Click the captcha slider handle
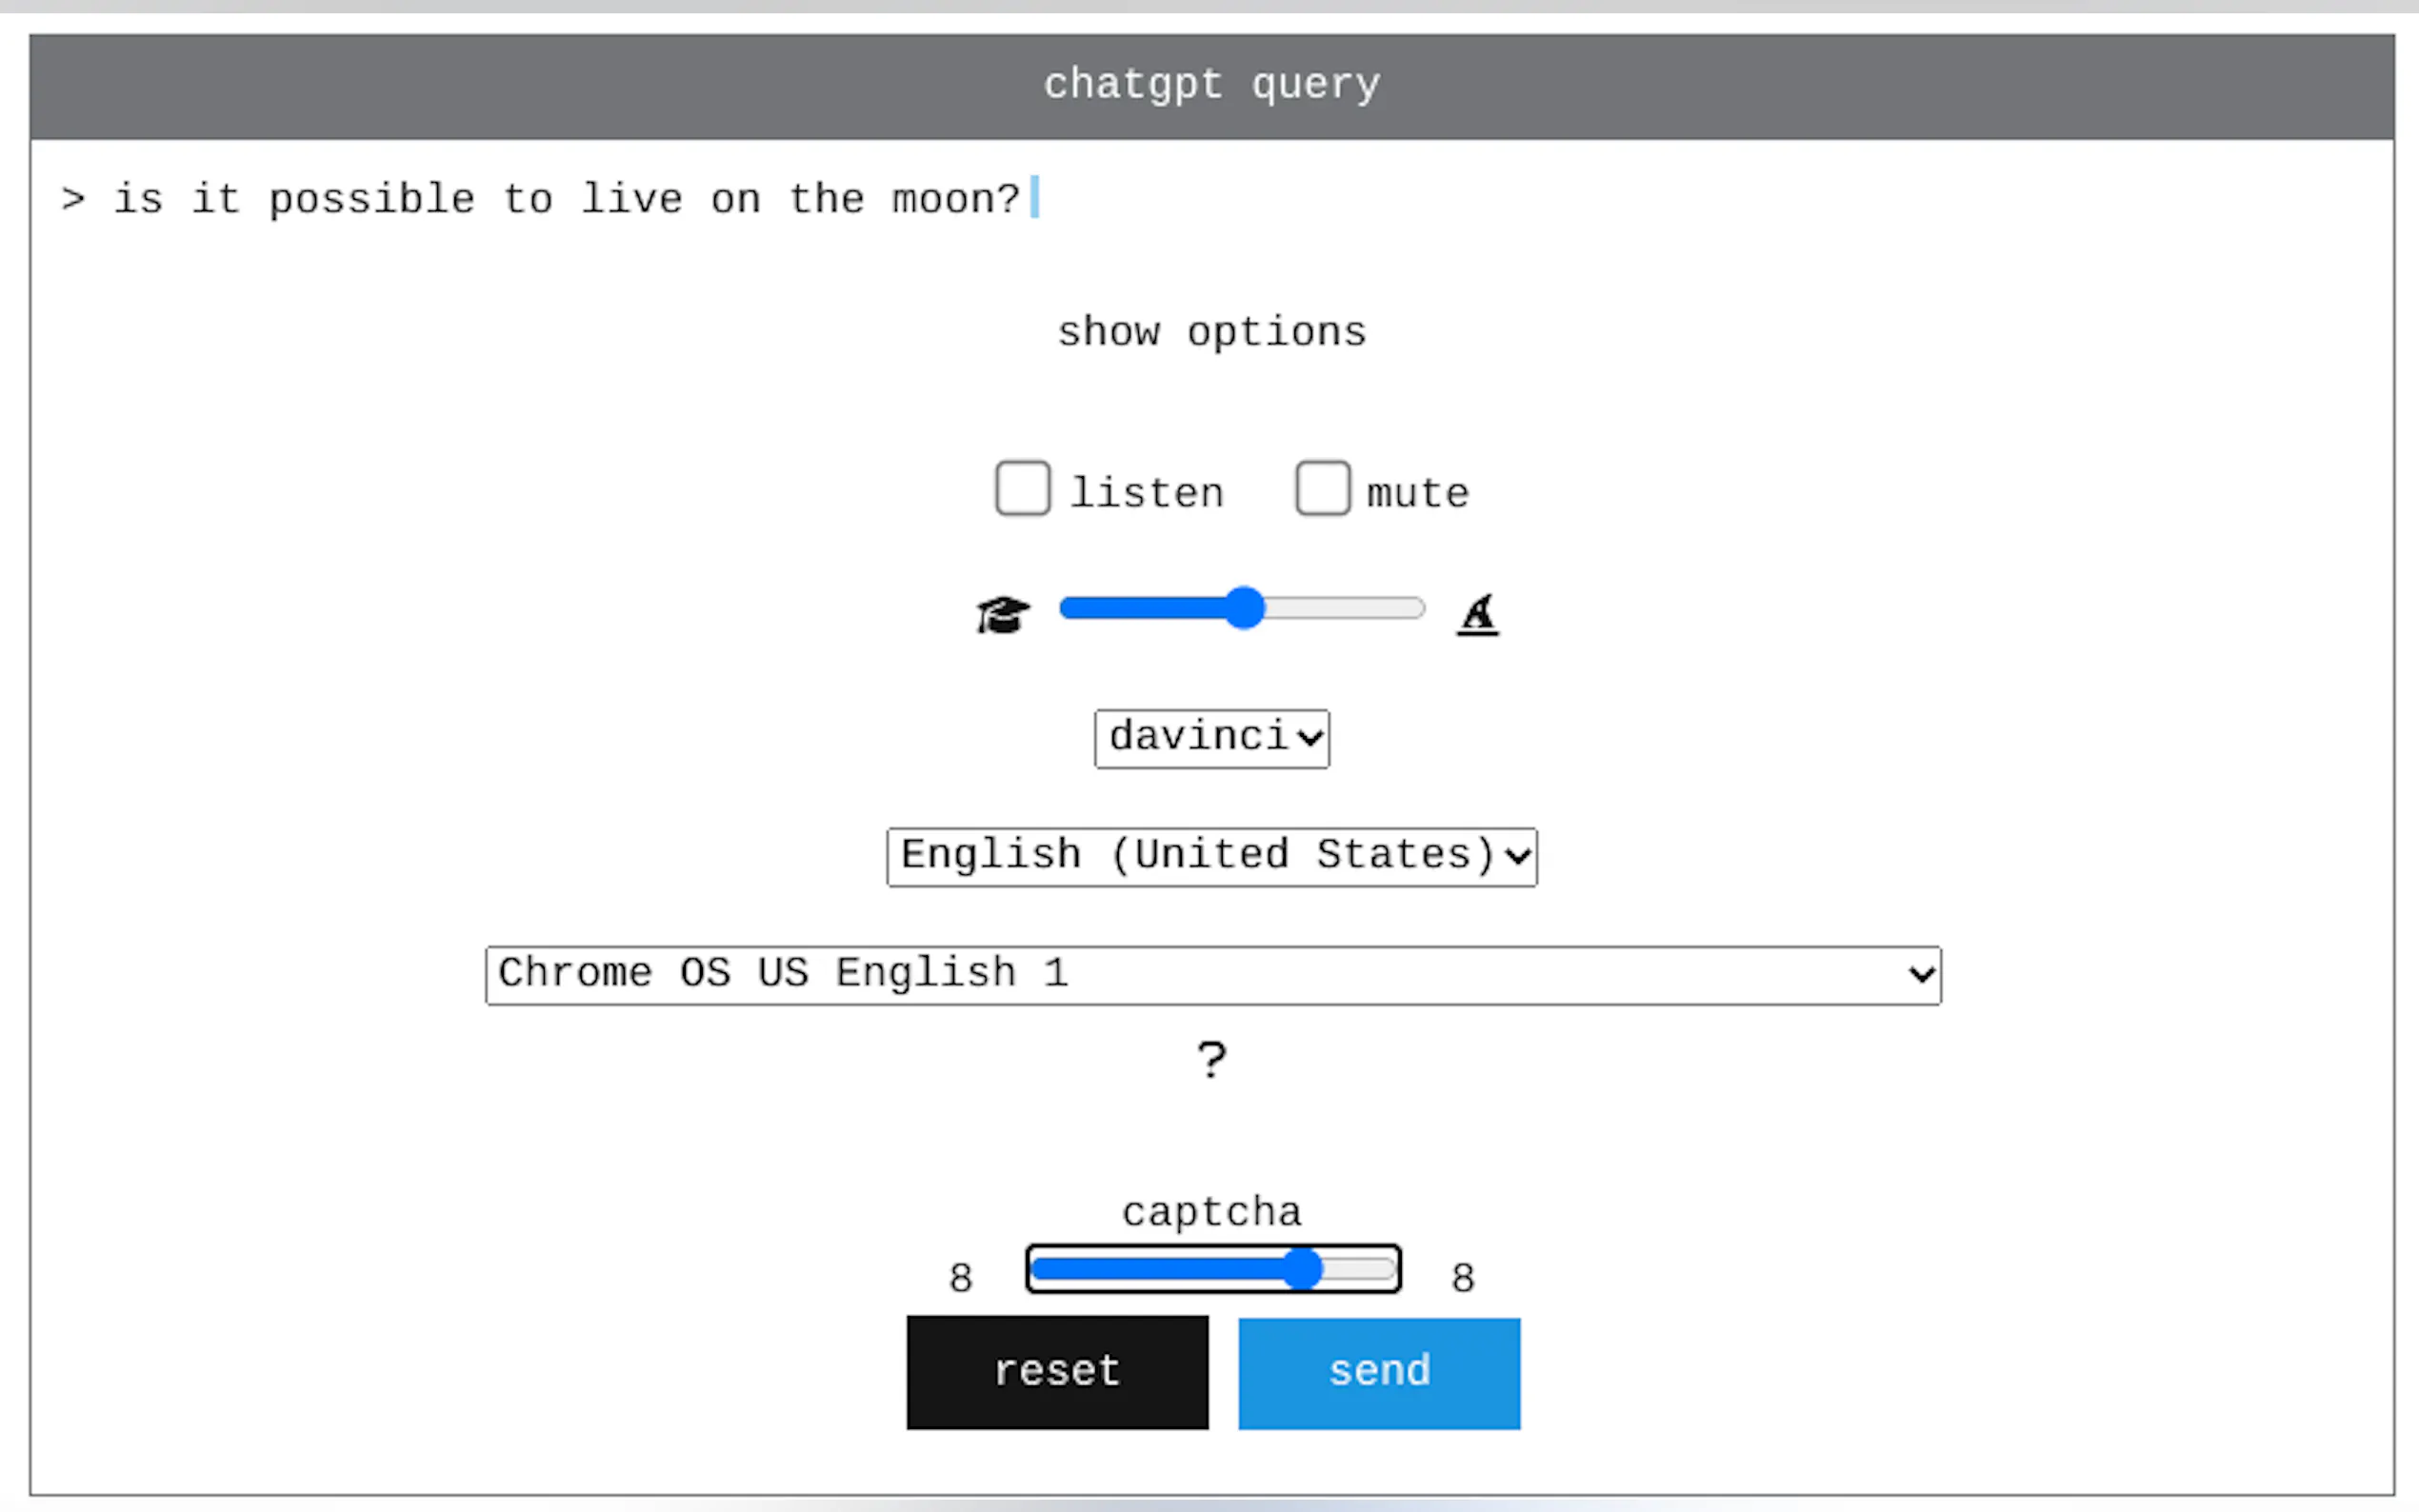The width and height of the screenshot is (2419, 1512). pos(1302,1269)
